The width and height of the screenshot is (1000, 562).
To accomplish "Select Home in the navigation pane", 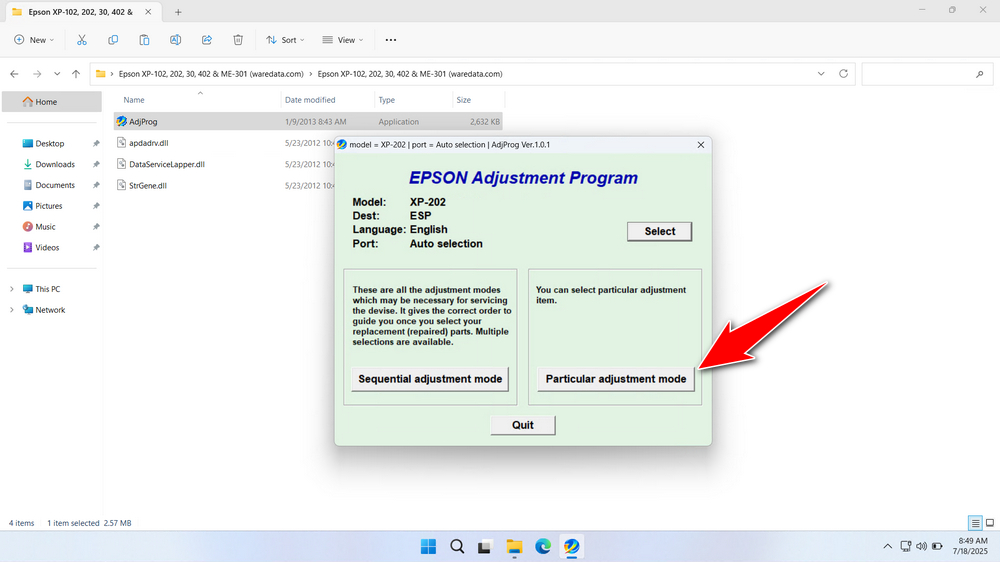I will [x=52, y=101].
